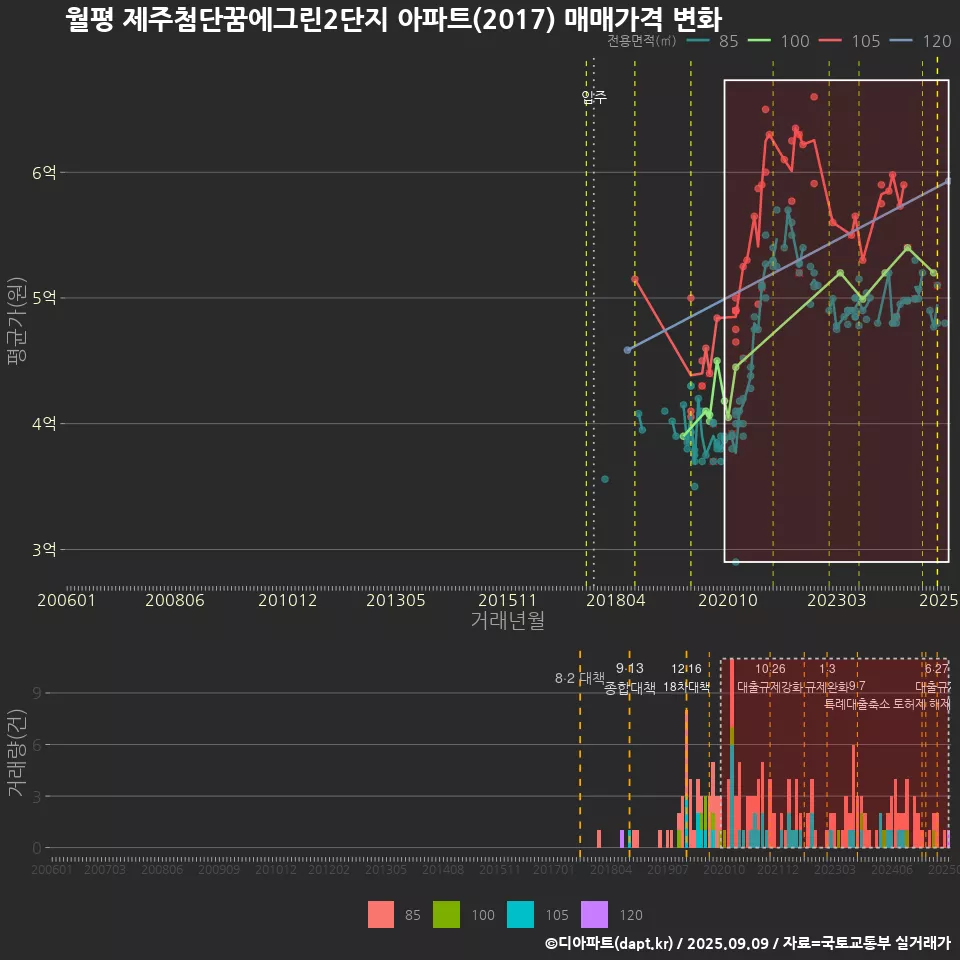Screen dimensions: 960x960
Task: Click the 3 label on volume axis
Action: (37, 797)
